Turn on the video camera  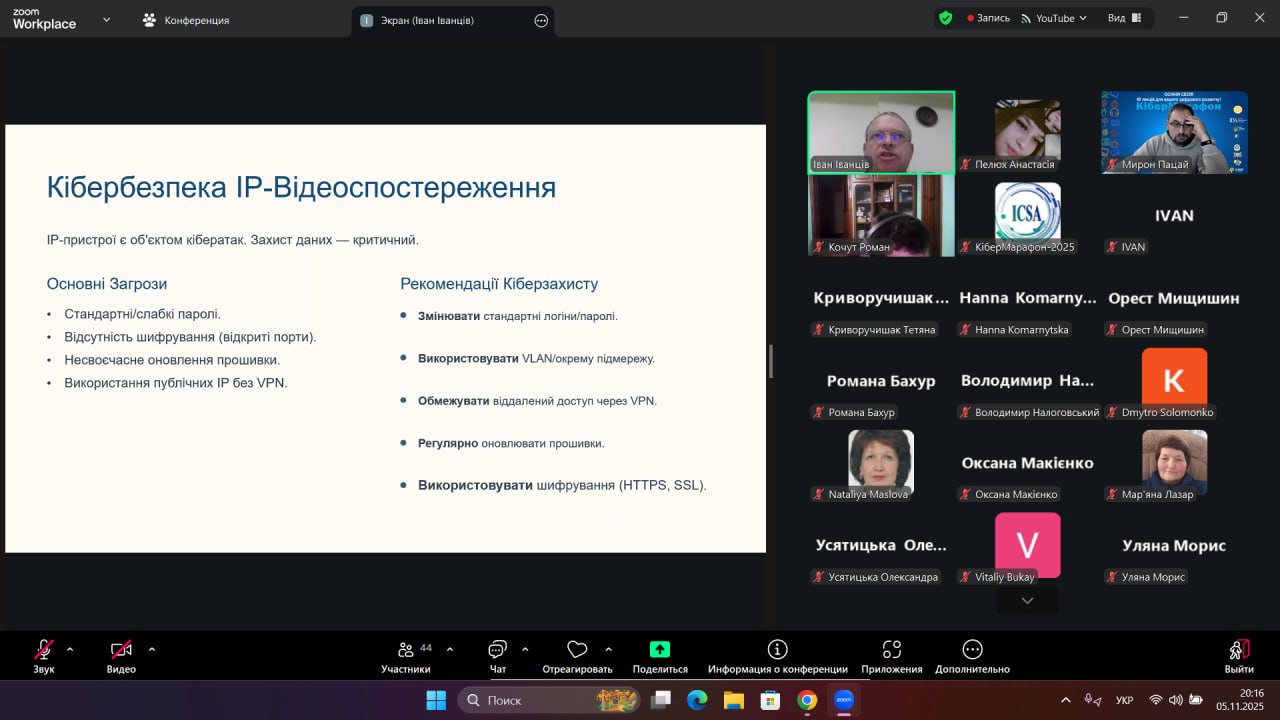coord(121,650)
